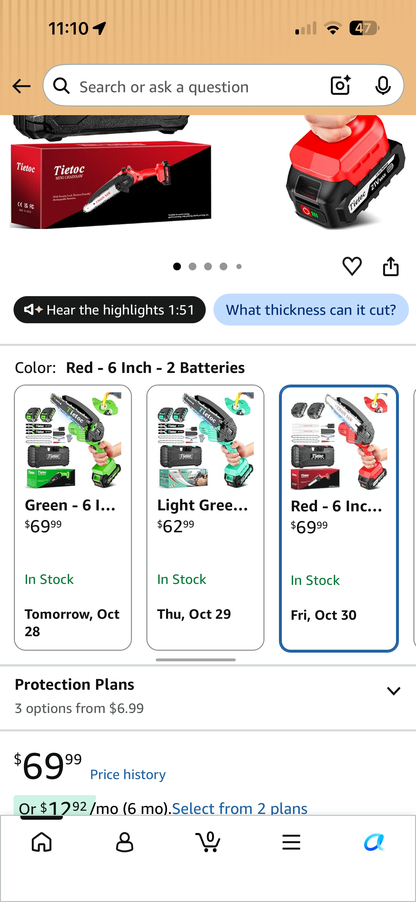Tap the back arrow icon

point(21,86)
